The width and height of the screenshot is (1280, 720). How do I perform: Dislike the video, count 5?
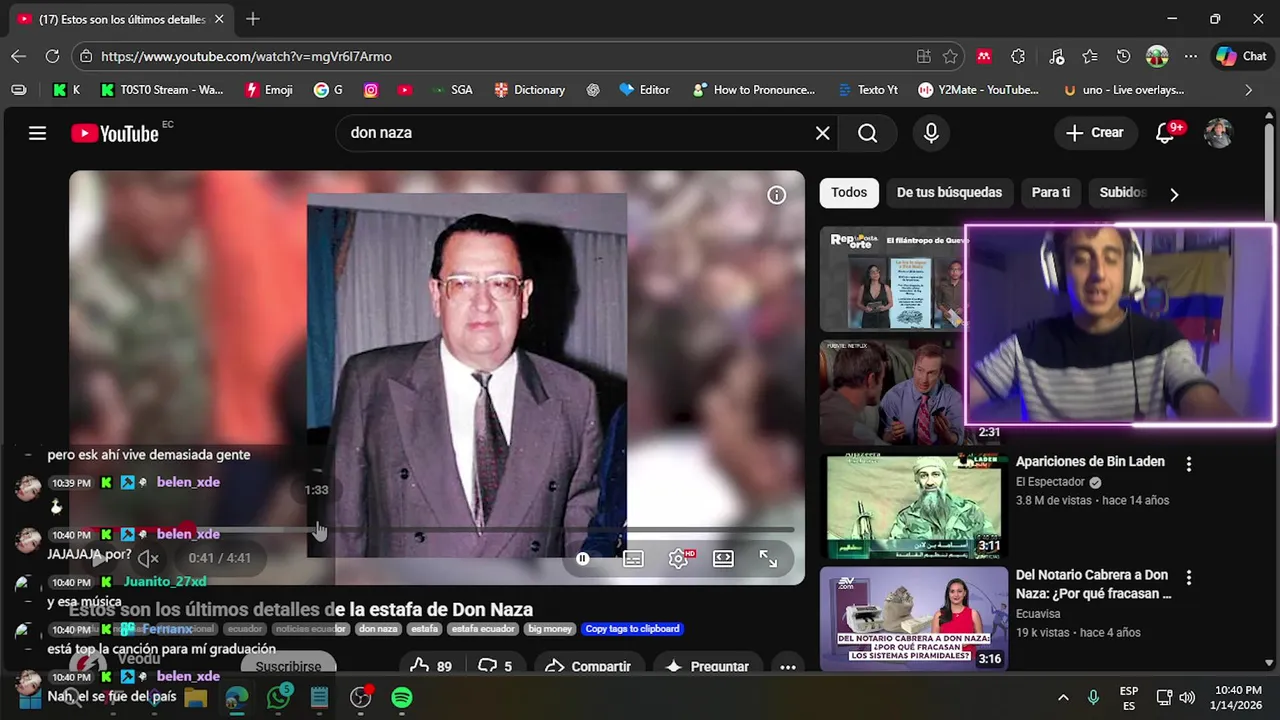495,666
